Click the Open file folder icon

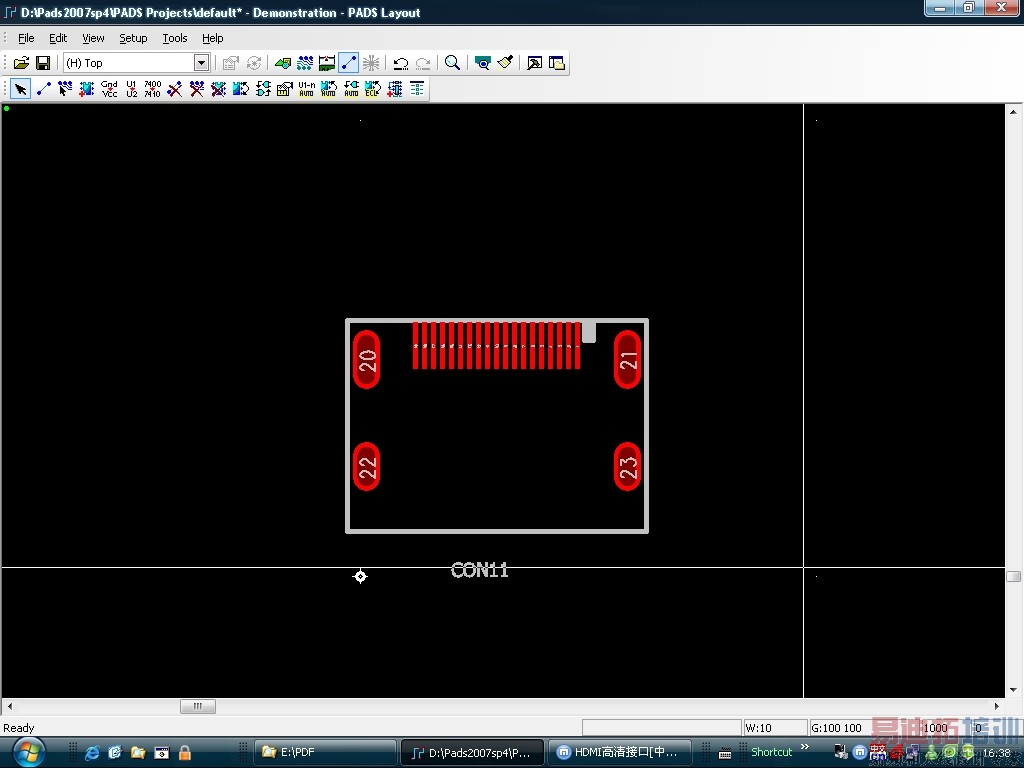point(21,63)
